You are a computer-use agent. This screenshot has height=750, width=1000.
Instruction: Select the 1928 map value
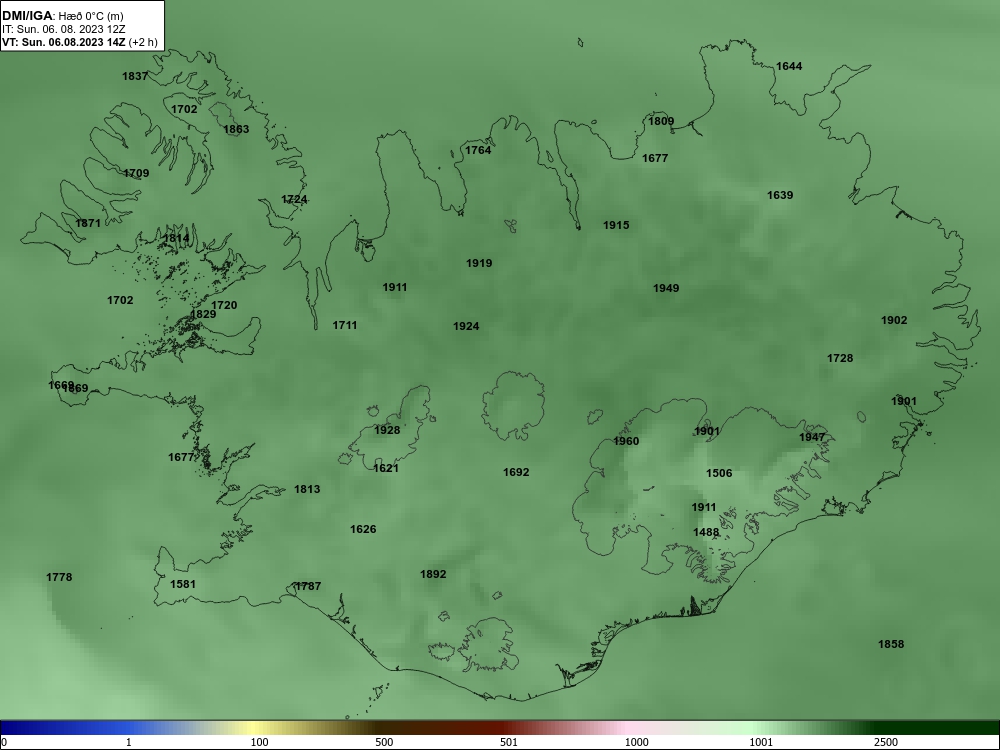click(386, 430)
